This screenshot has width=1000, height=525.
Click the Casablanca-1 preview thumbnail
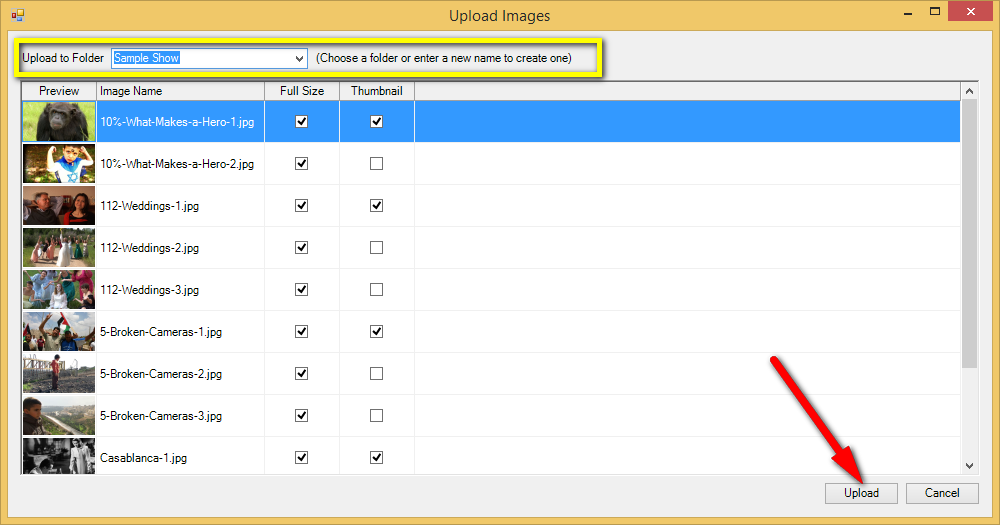(59, 456)
